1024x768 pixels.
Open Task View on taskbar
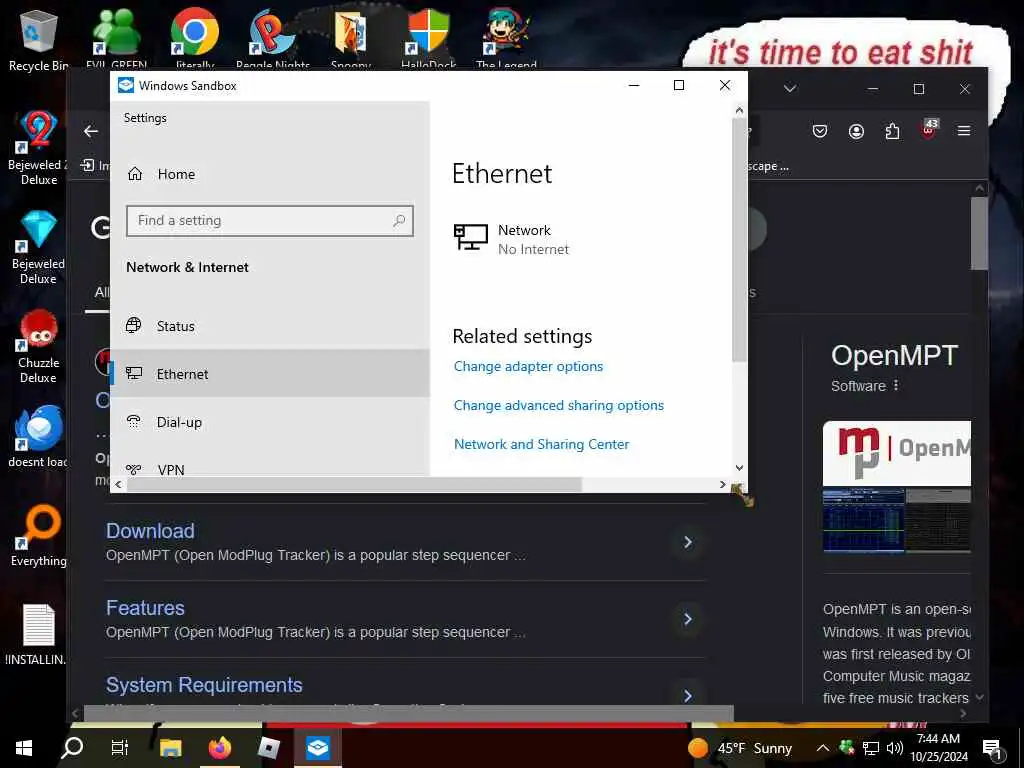click(x=120, y=748)
